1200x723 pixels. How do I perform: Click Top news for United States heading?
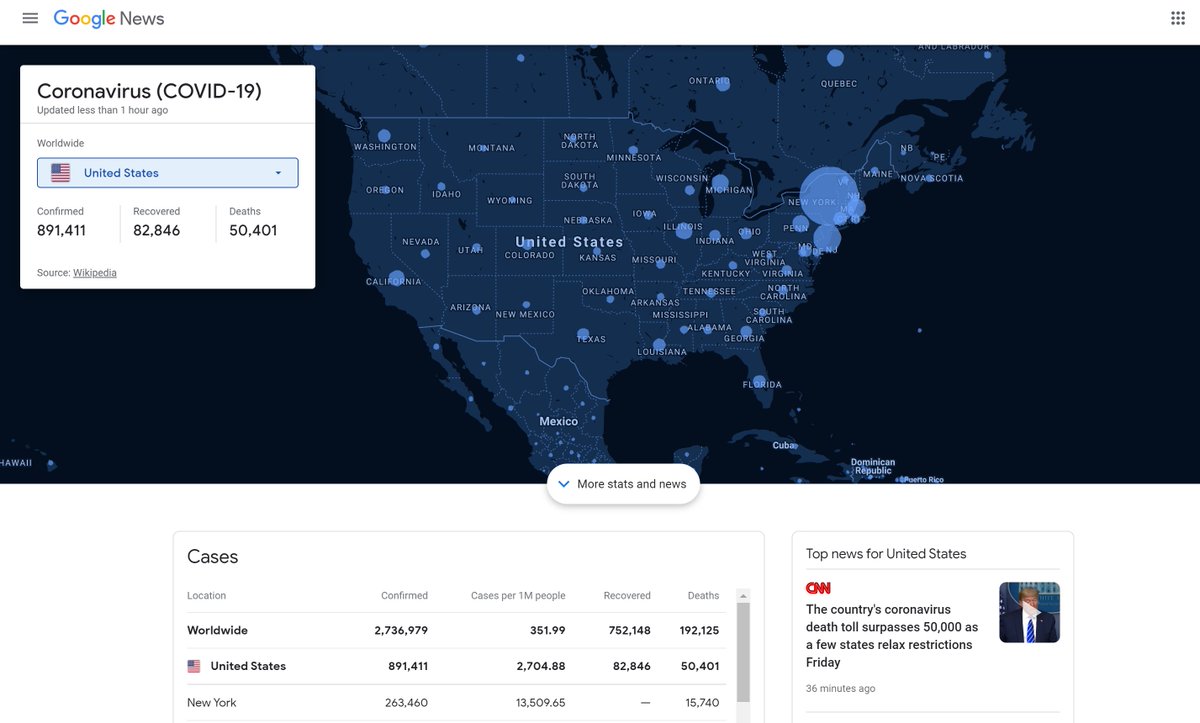tap(886, 554)
